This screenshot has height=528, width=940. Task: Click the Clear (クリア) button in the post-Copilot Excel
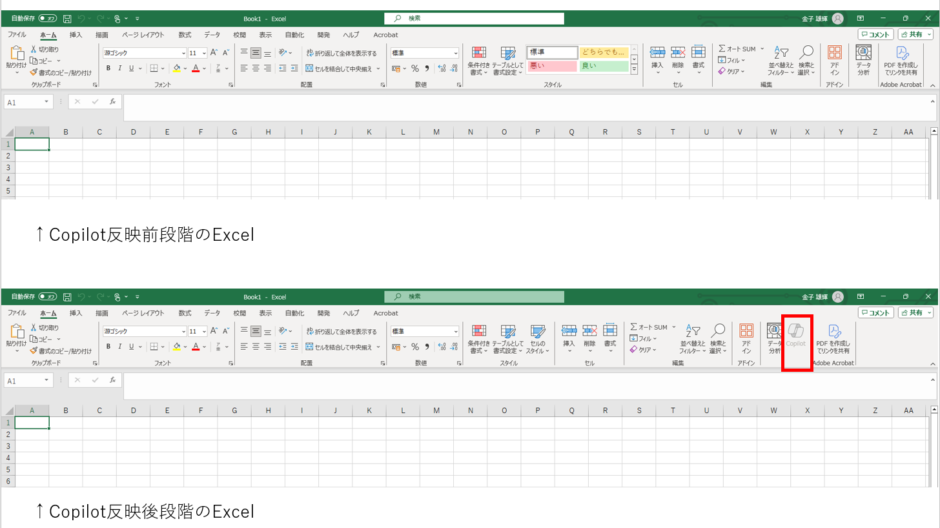pyautogui.click(x=643, y=350)
